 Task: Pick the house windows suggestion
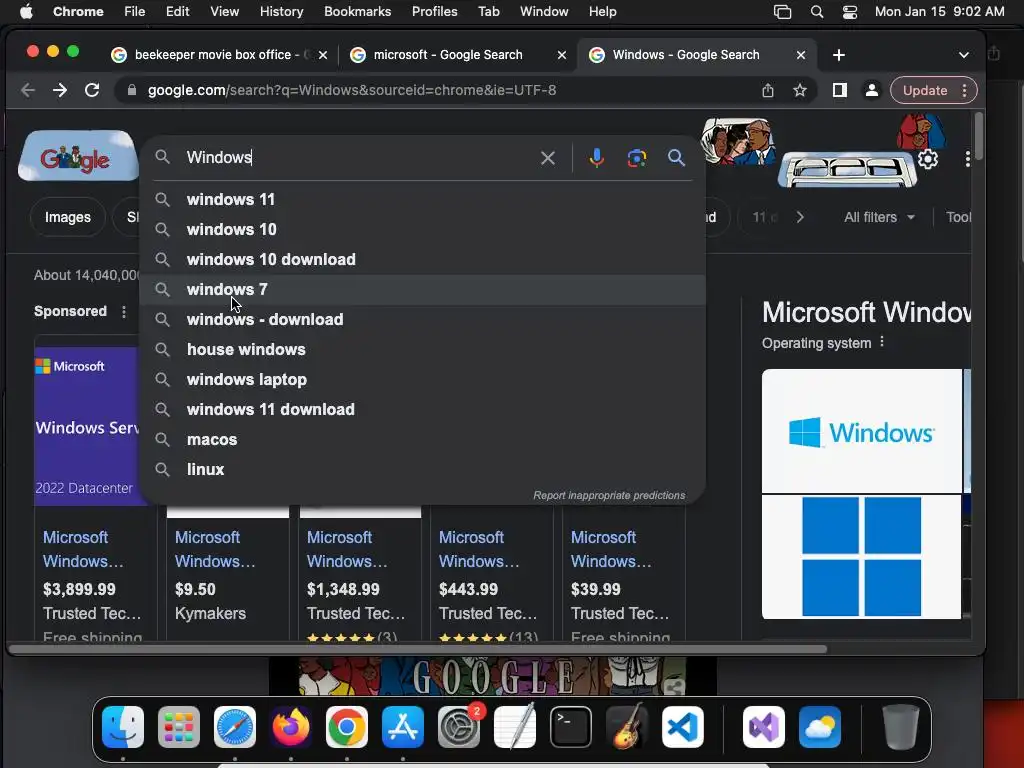click(422, 349)
